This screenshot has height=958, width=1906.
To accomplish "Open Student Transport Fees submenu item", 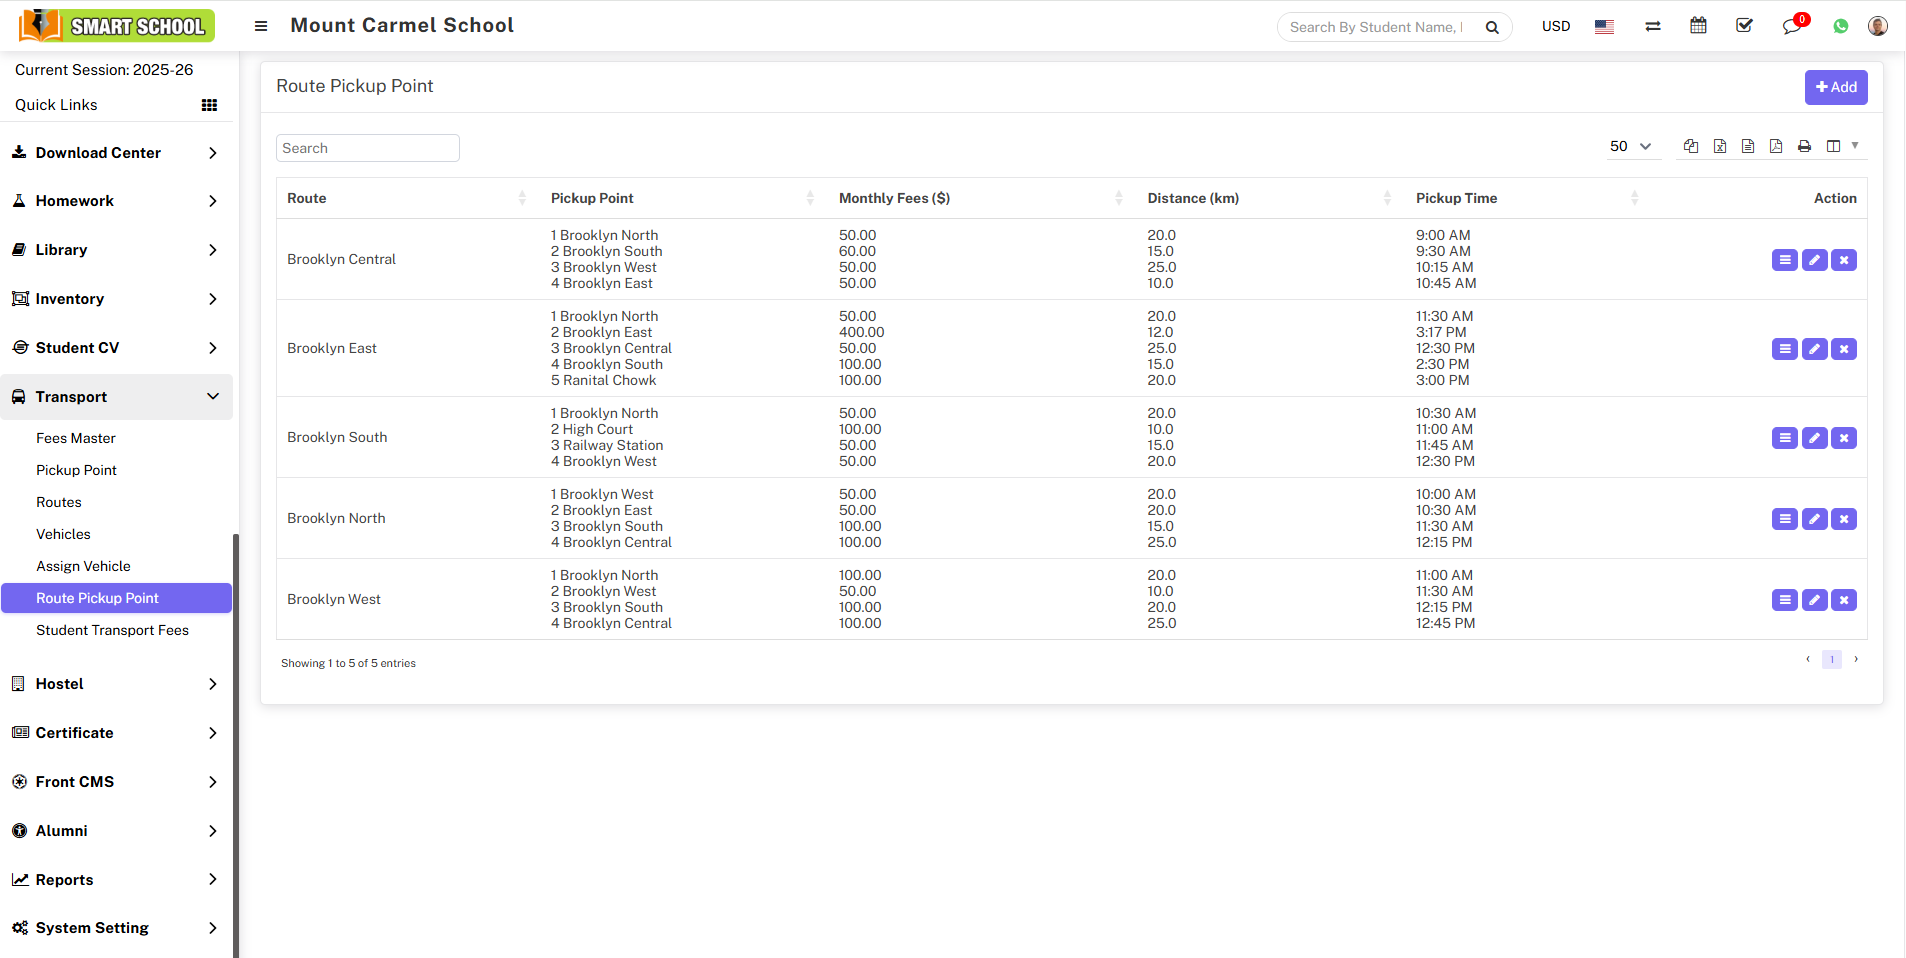I will 112,630.
